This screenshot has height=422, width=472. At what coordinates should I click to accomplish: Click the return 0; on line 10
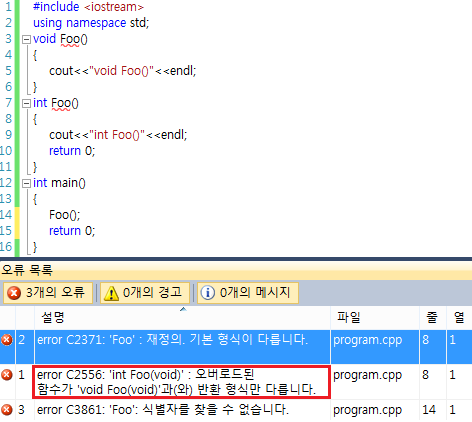72,151
